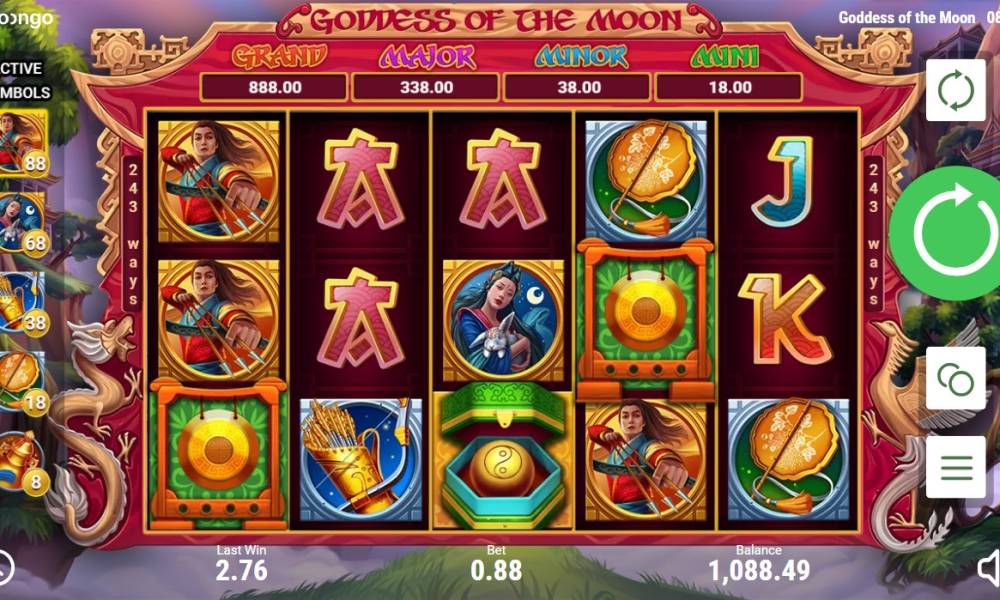Select the archer symbol worth 88 in sidebar
This screenshot has height=600, width=1000.
(22, 143)
